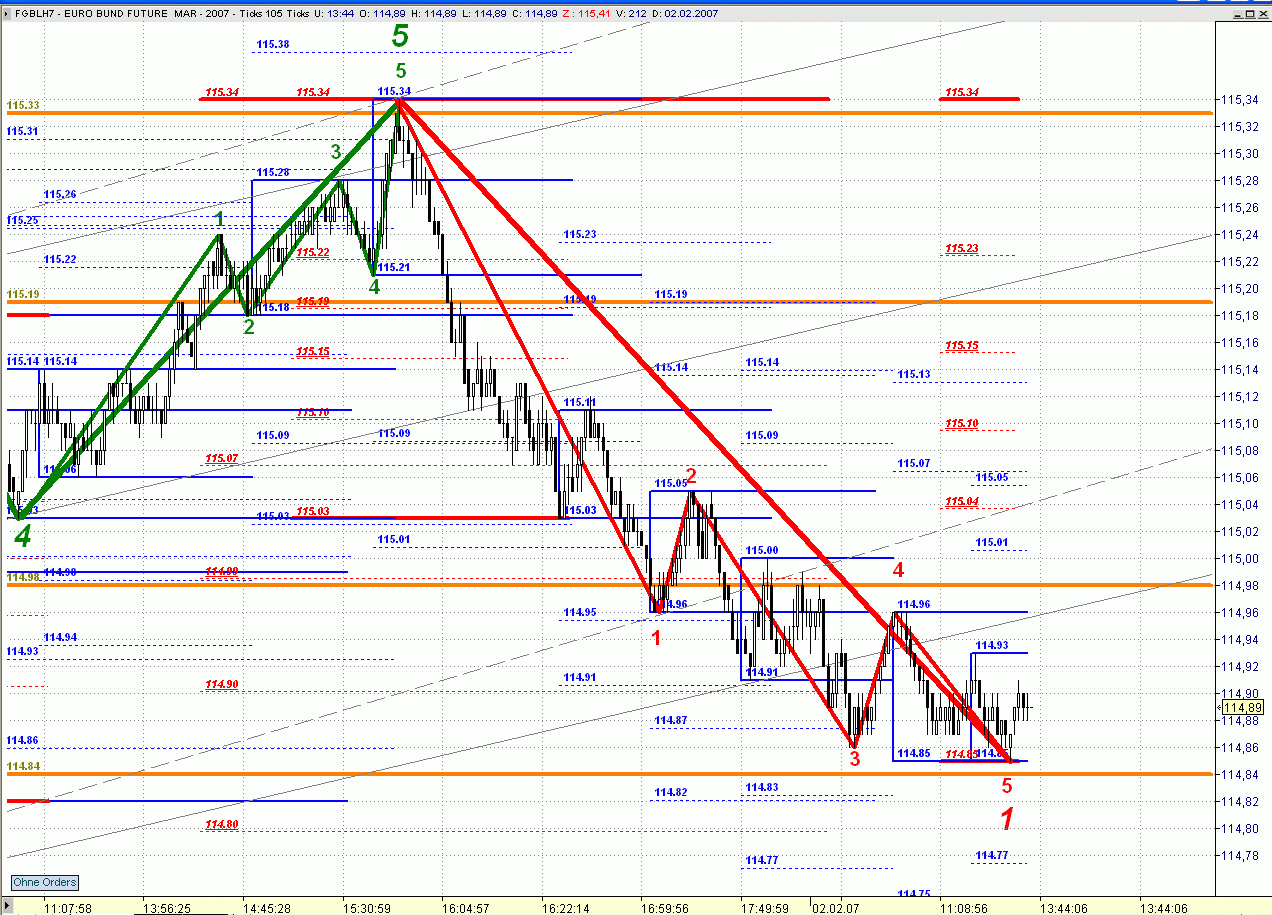Click the 11:07:58 time axis label
Screen dimensions: 1272x915
[69, 908]
